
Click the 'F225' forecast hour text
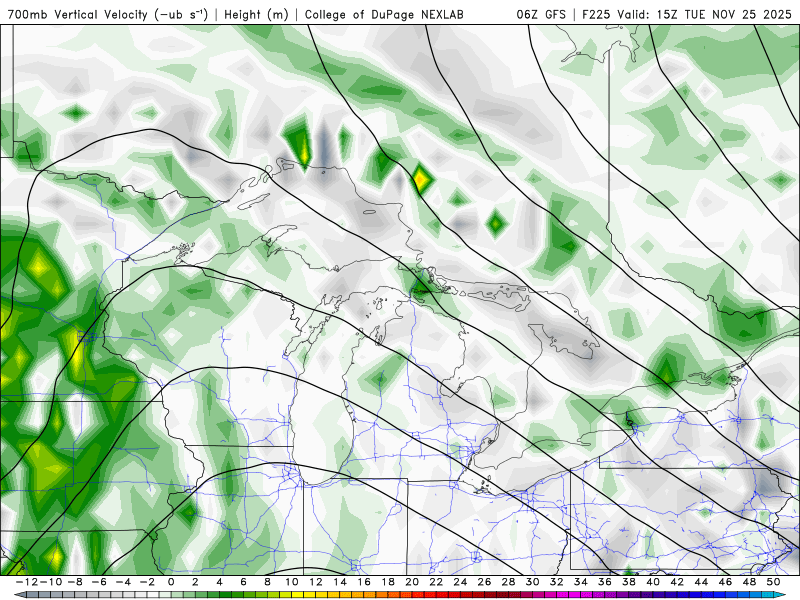[x=596, y=14]
